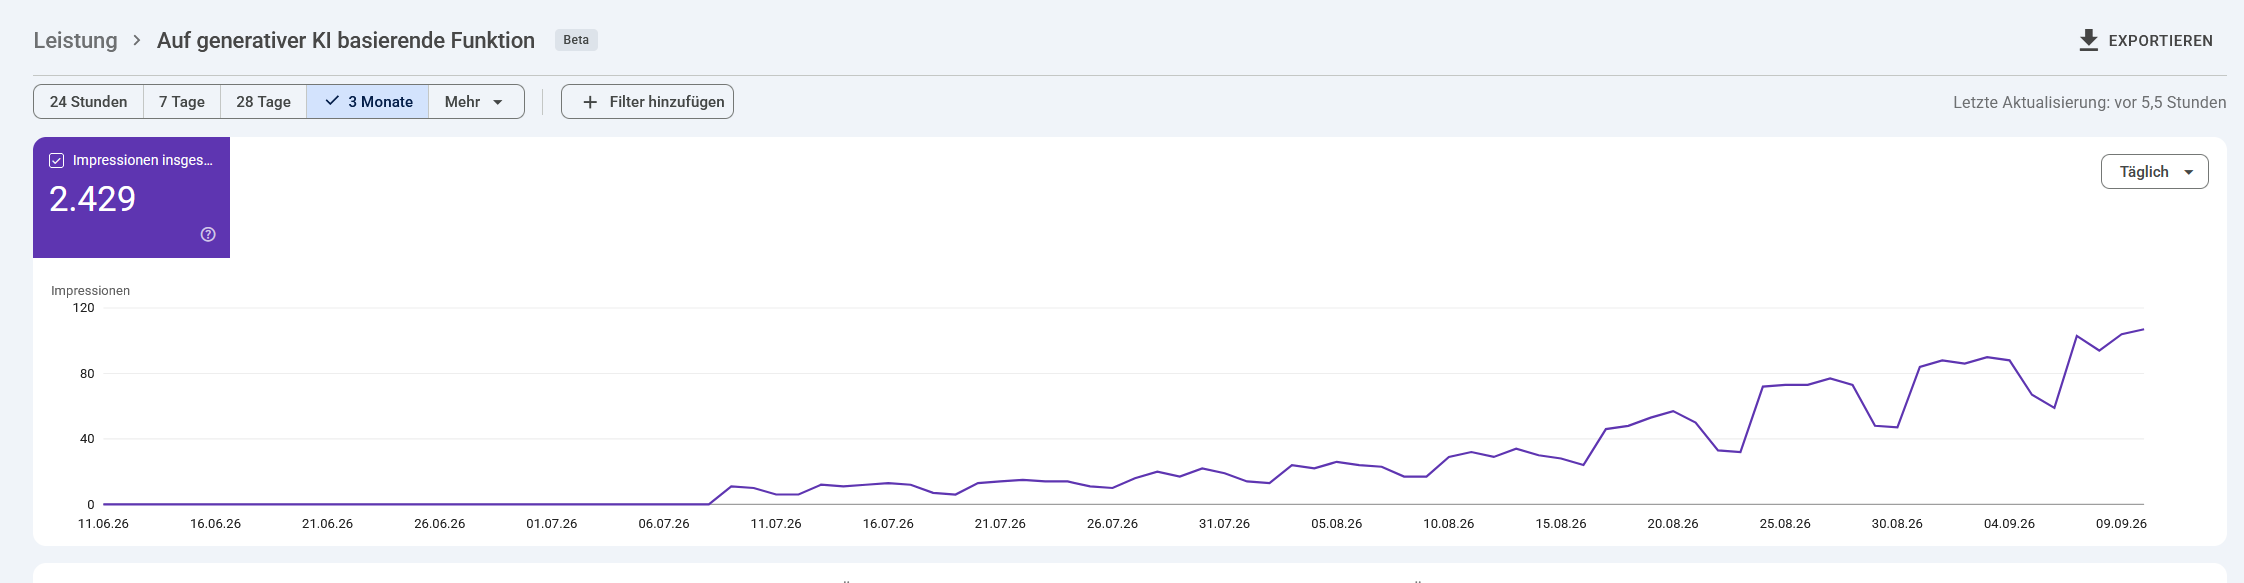Screen dimensions: 2244x583
Task: Click breadcrumb chevron after Leistung
Action: 137,41
